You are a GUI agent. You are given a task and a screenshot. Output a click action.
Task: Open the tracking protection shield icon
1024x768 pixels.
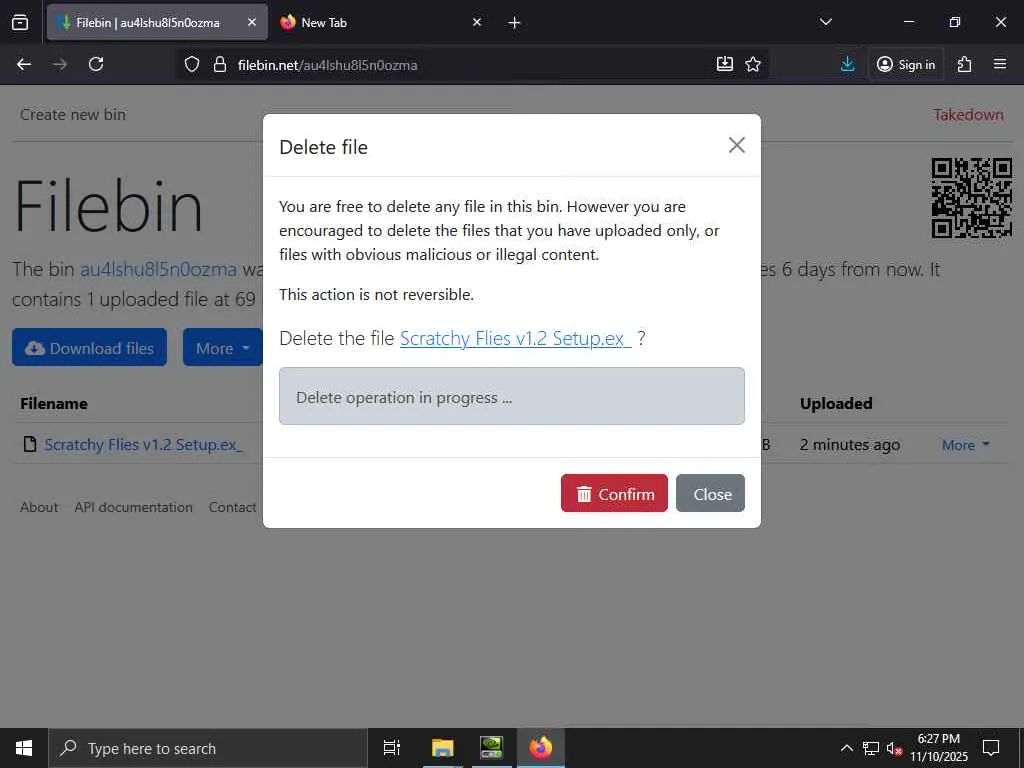(x=191, y=64)
